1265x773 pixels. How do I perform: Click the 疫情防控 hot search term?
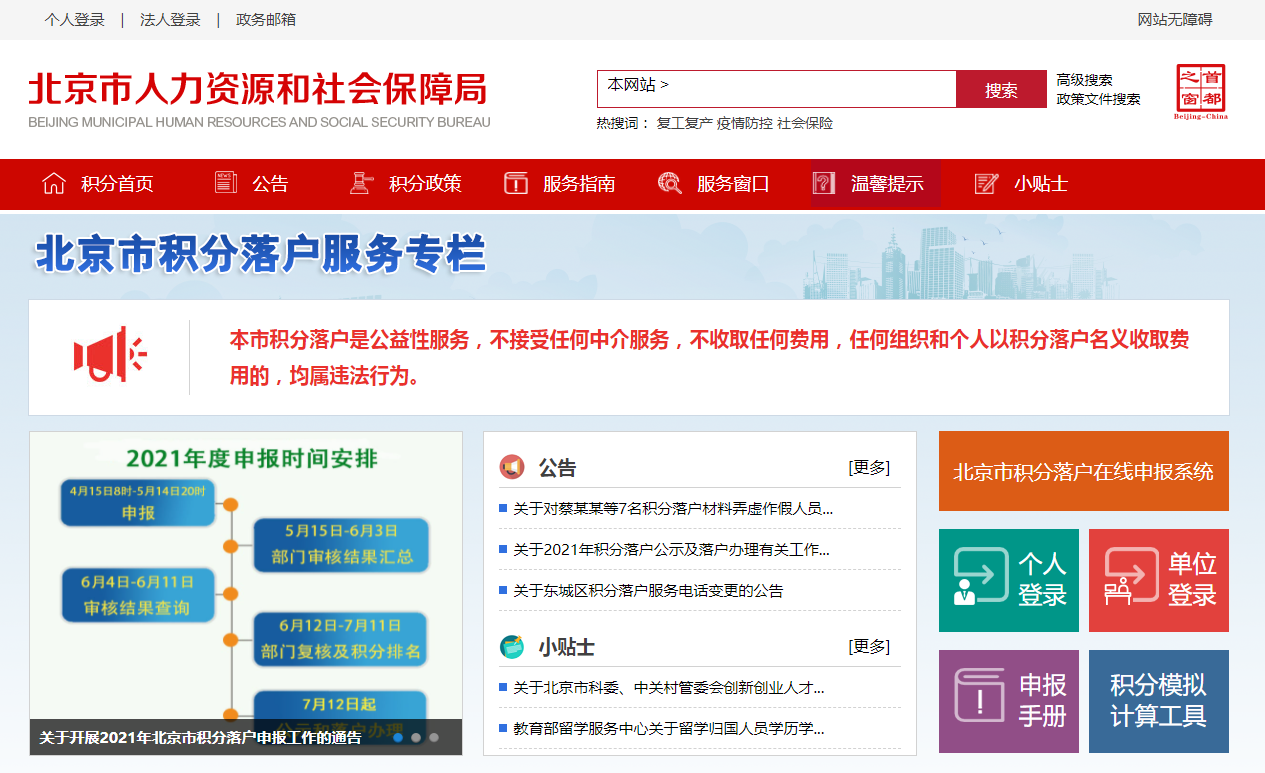744,123
